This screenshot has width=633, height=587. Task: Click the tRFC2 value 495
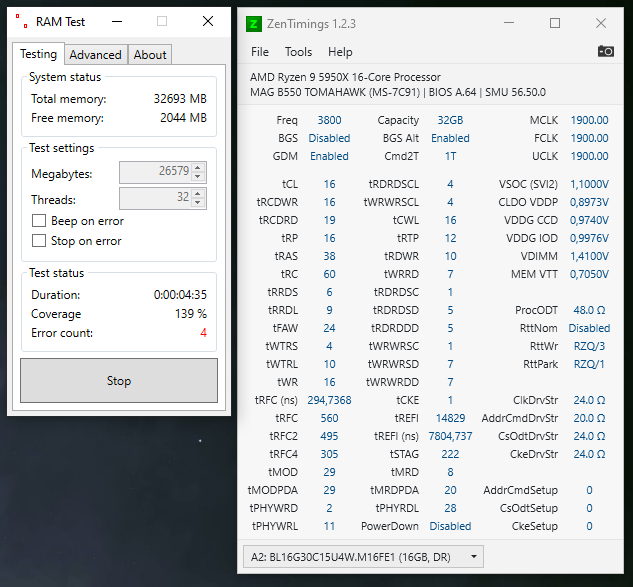click(329, 436)
